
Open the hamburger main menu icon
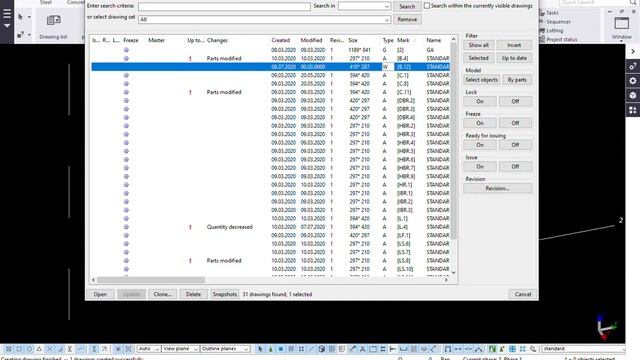pos(7,14)
